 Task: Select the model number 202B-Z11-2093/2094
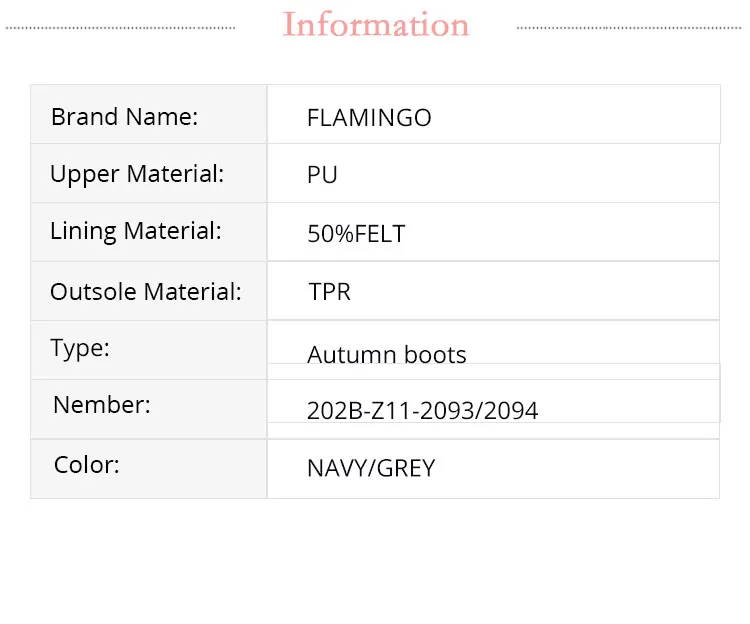coord(422,410)
